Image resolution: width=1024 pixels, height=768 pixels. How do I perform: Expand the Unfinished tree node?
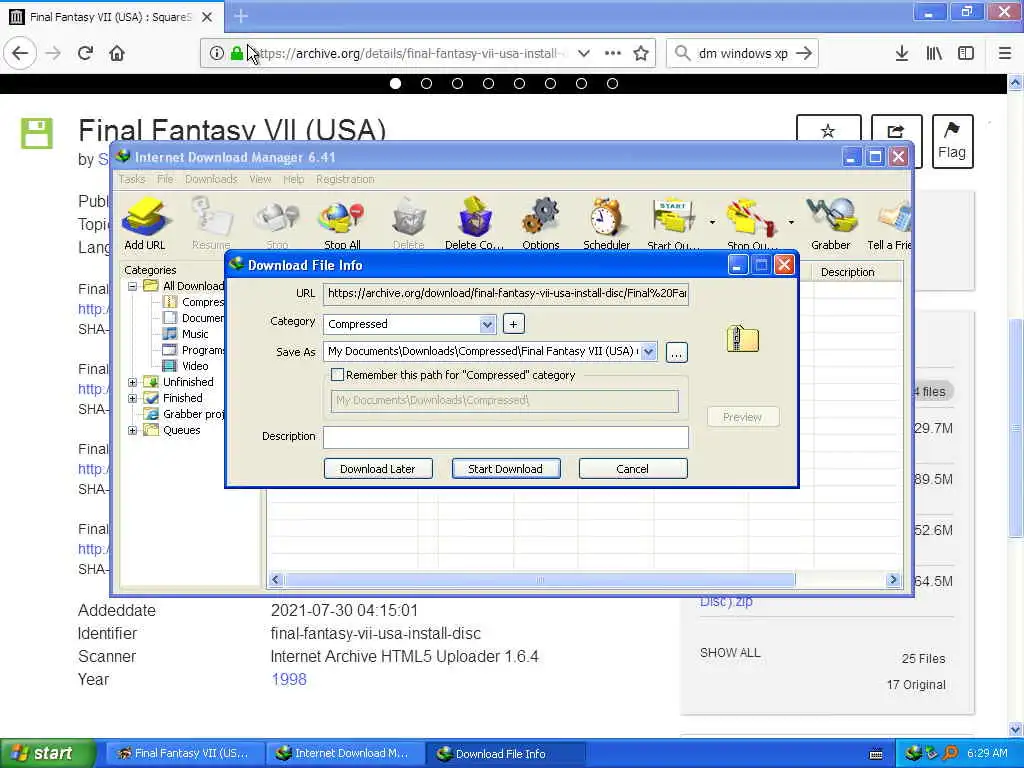coord(133,382)
